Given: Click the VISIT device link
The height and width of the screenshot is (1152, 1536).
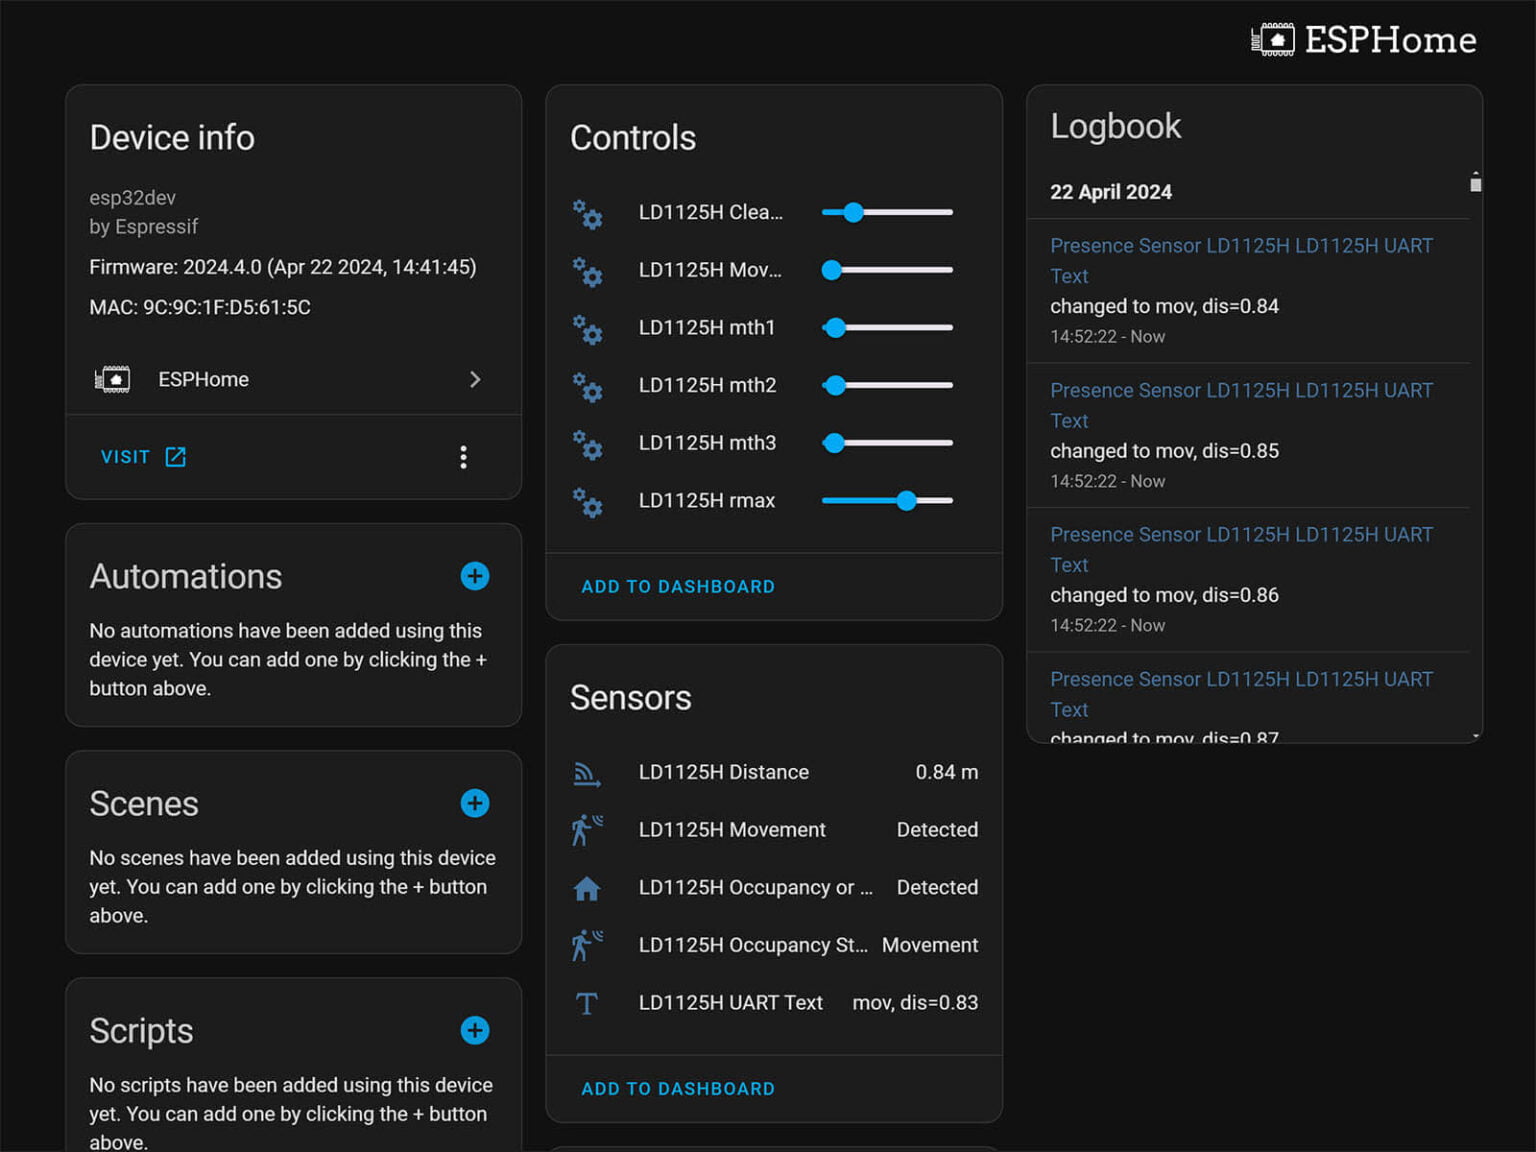Looking at the screenshot, I should tap(143, 457).
